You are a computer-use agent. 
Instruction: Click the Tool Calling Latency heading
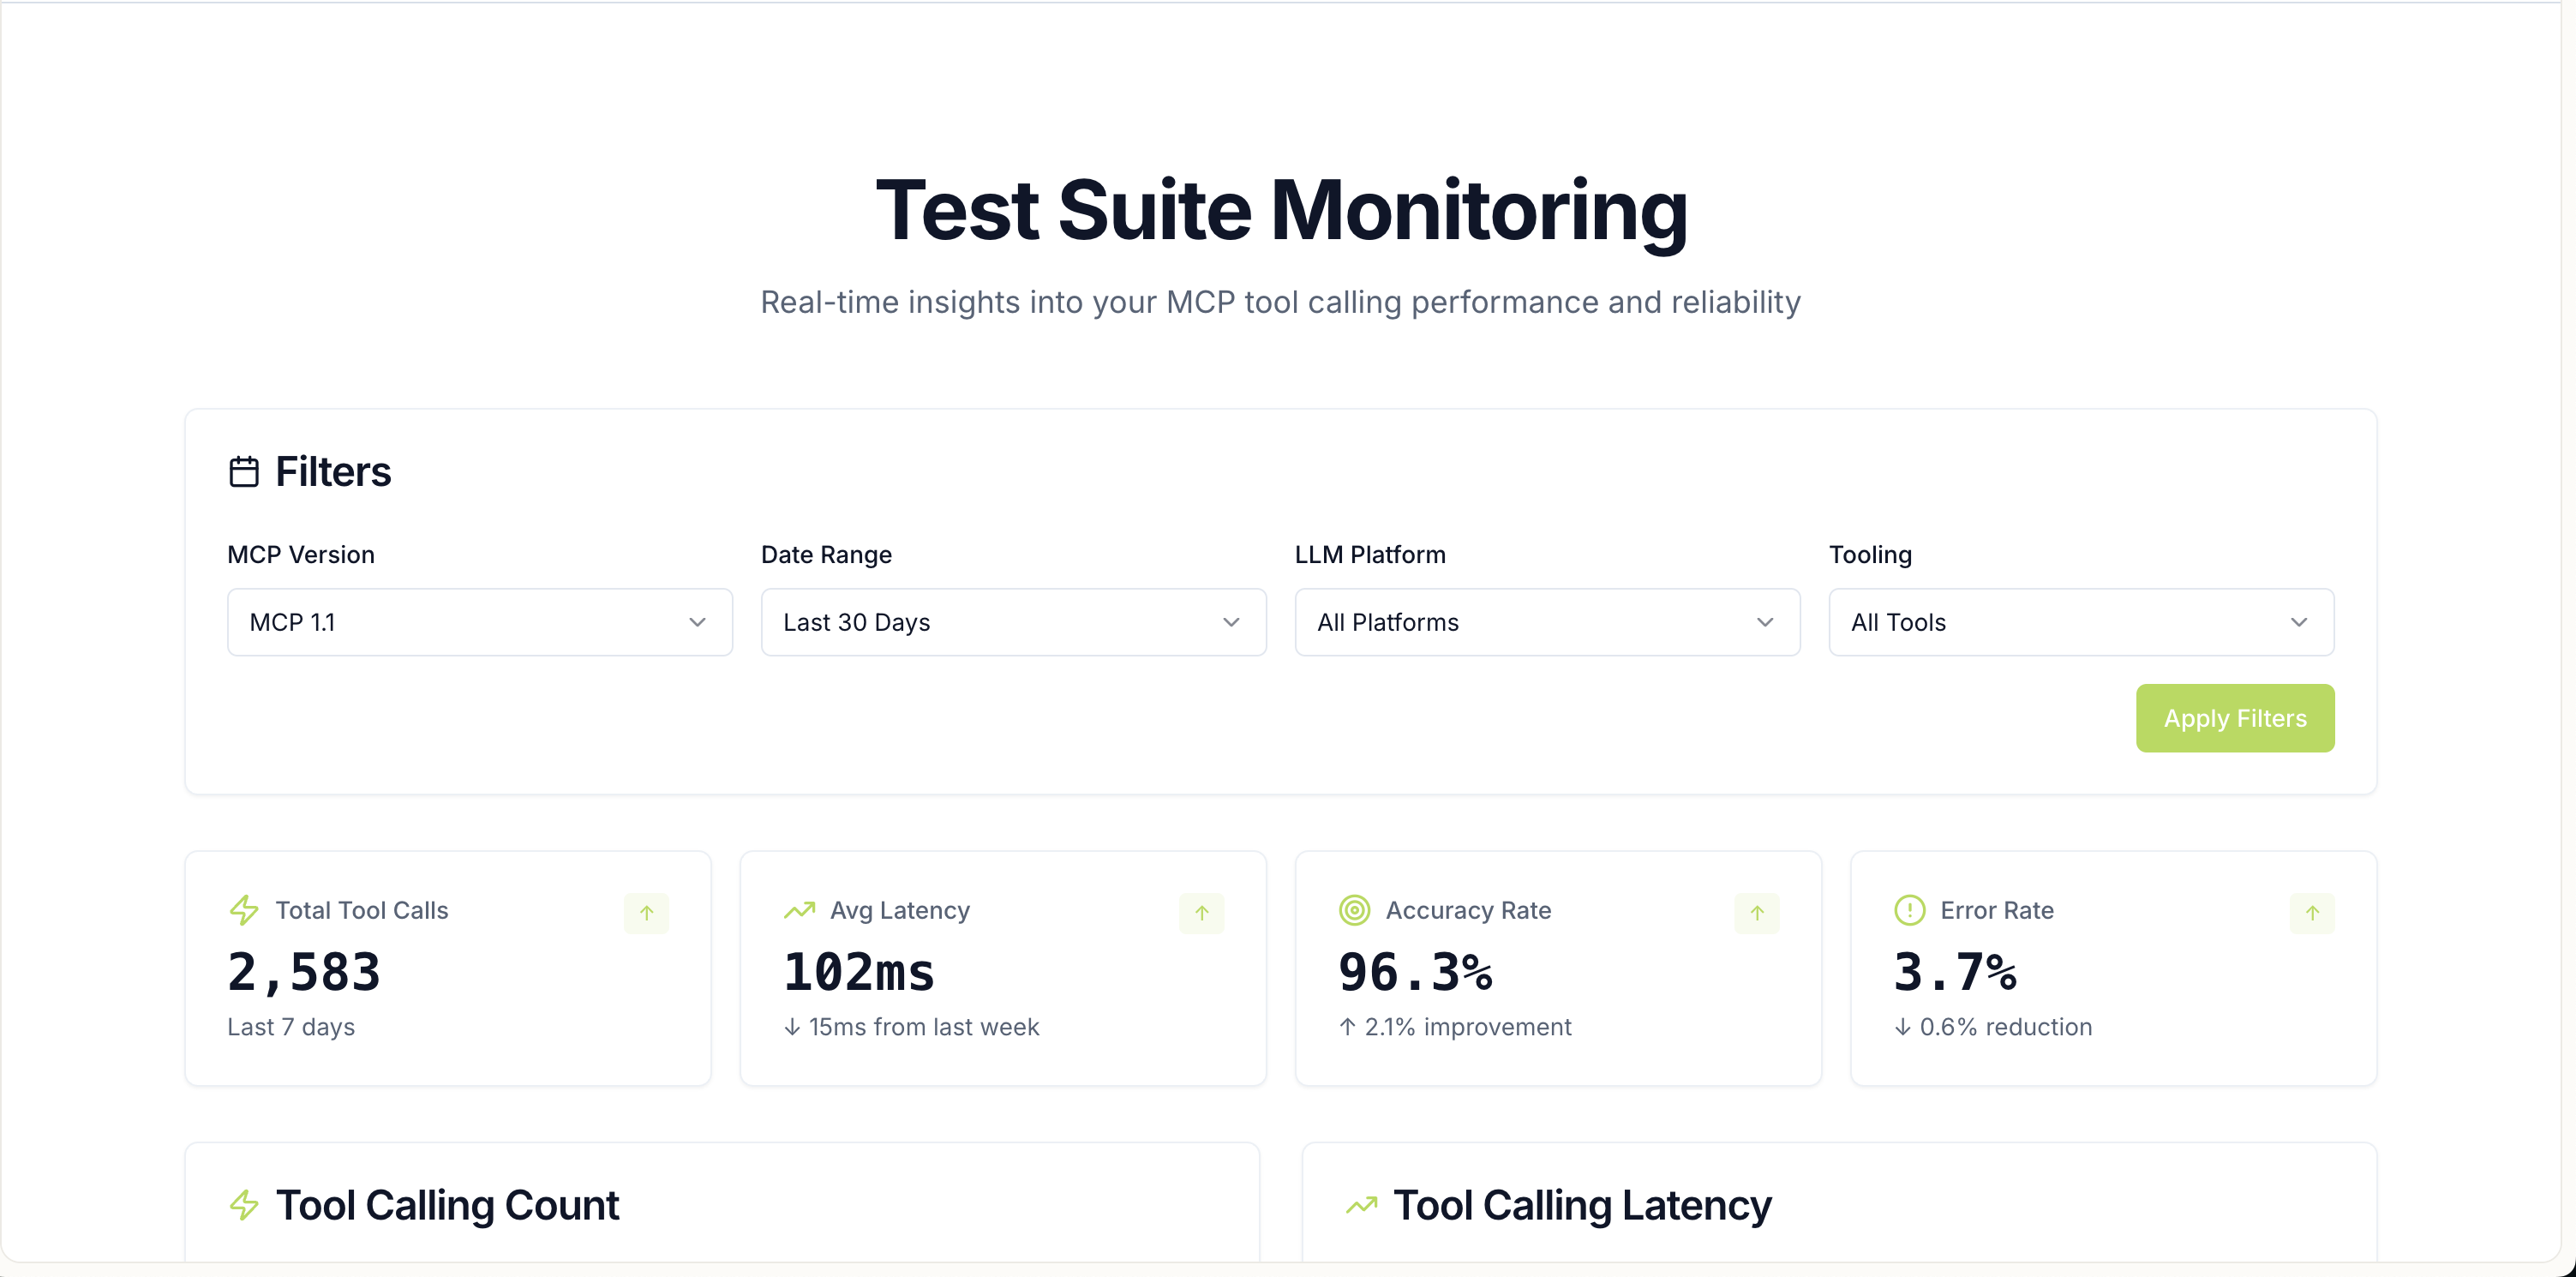pyautogui.click(x=1581, y=1205)
